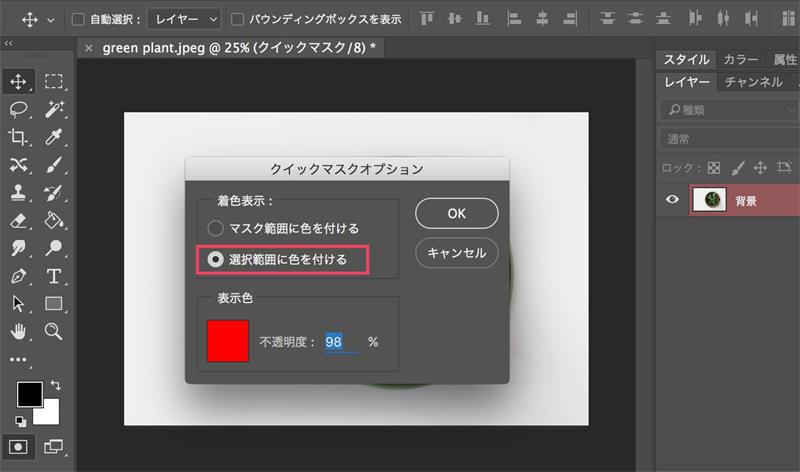Select the Hand tool
This screenshot has height=472, width=800.
coord(19,331)
